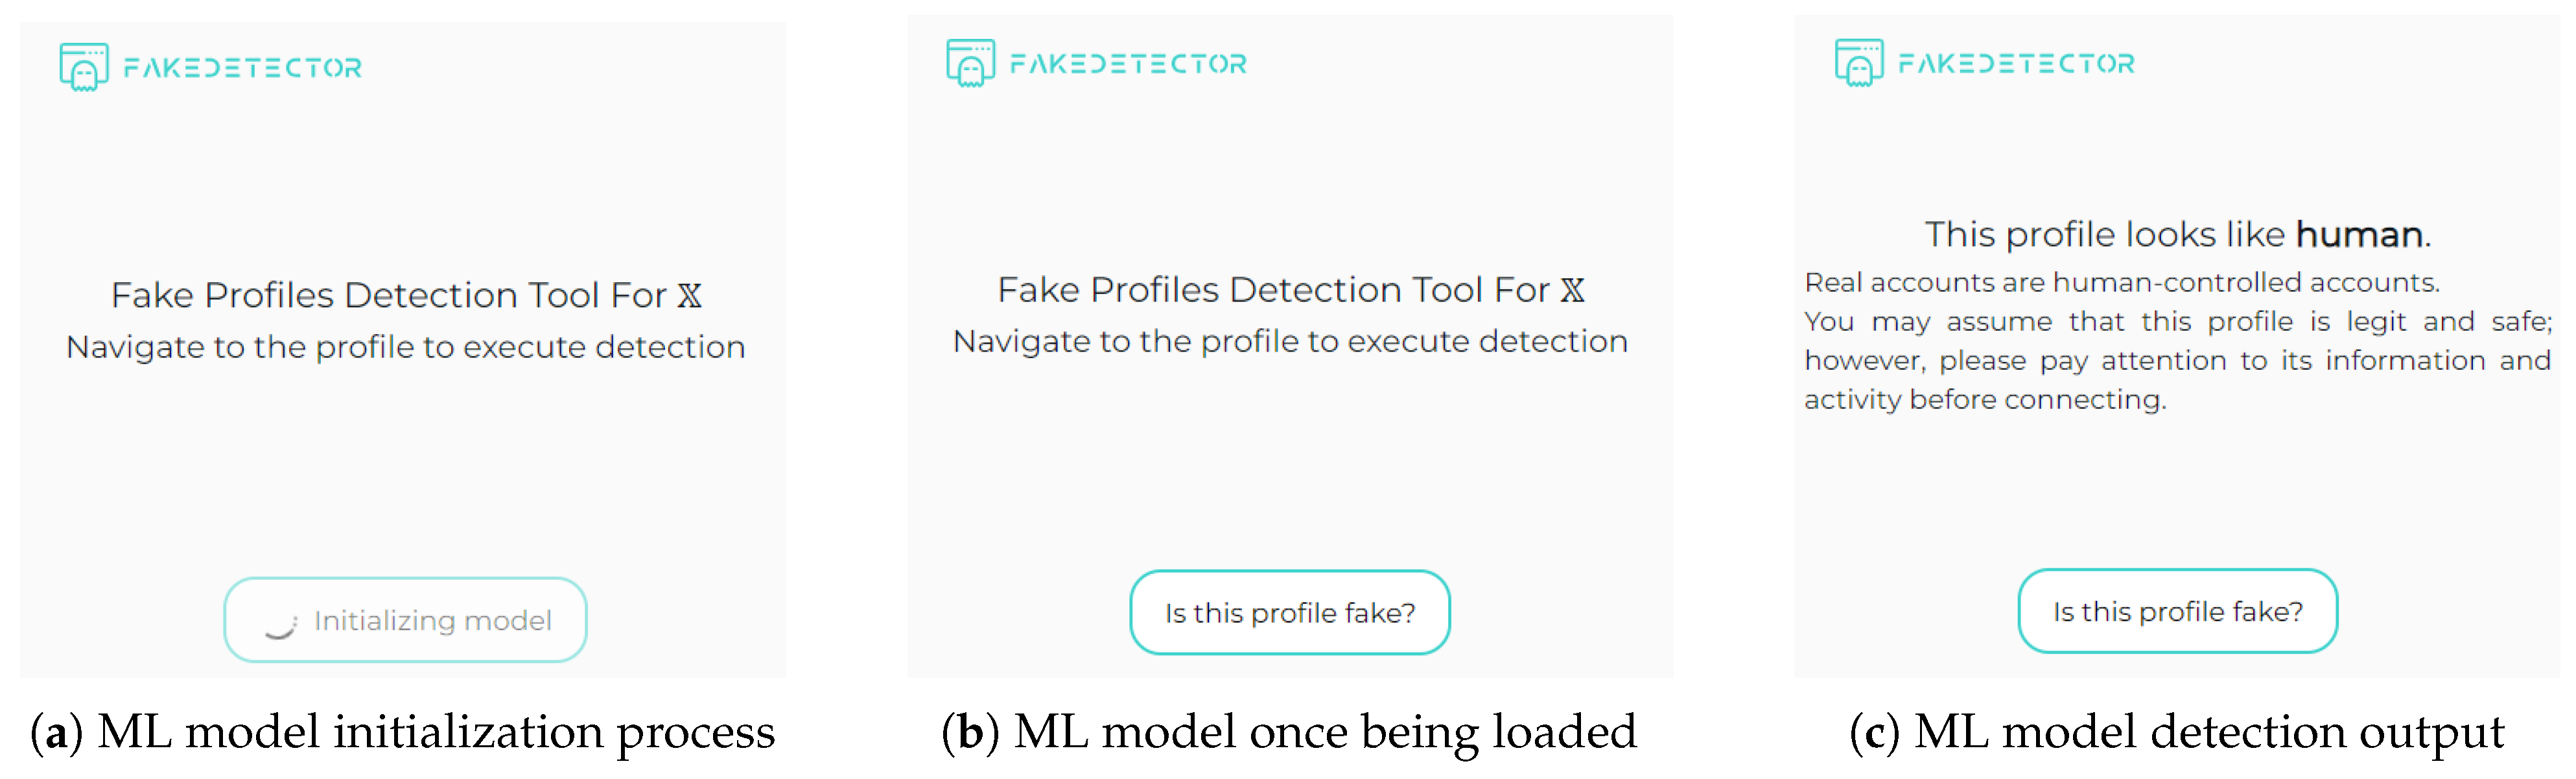The height and width of the screenshot is (779, 2576).
Task: Click the FAKEDETECTOR wordmark in the middle panel
Action: pyautogui.click(x=1128, y=64)
